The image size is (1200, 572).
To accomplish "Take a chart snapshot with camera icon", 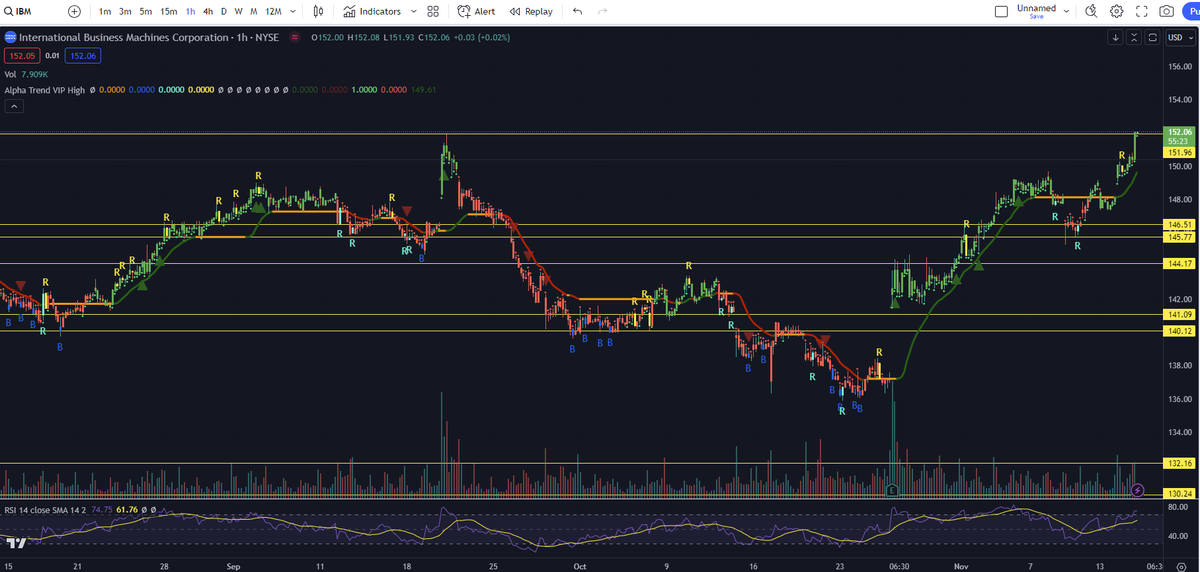I will pyautogui.click(x=1166, y=12).
